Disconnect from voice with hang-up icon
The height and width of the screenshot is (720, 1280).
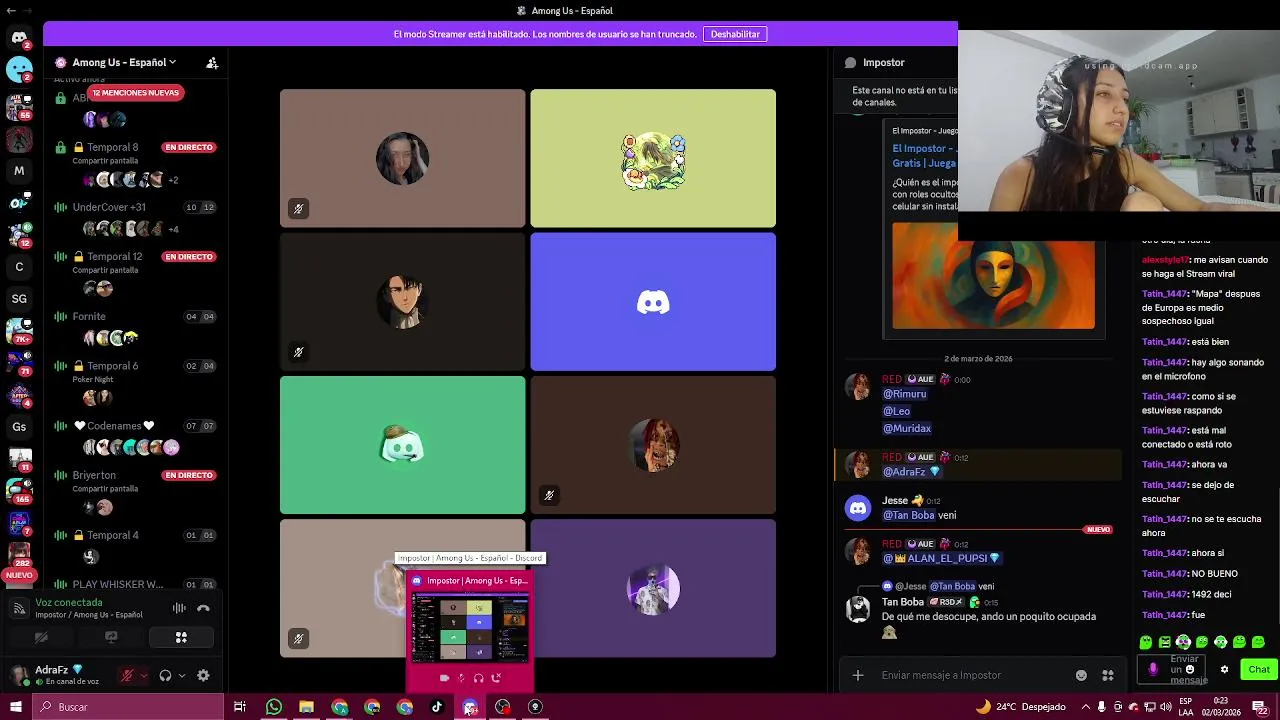203,608
